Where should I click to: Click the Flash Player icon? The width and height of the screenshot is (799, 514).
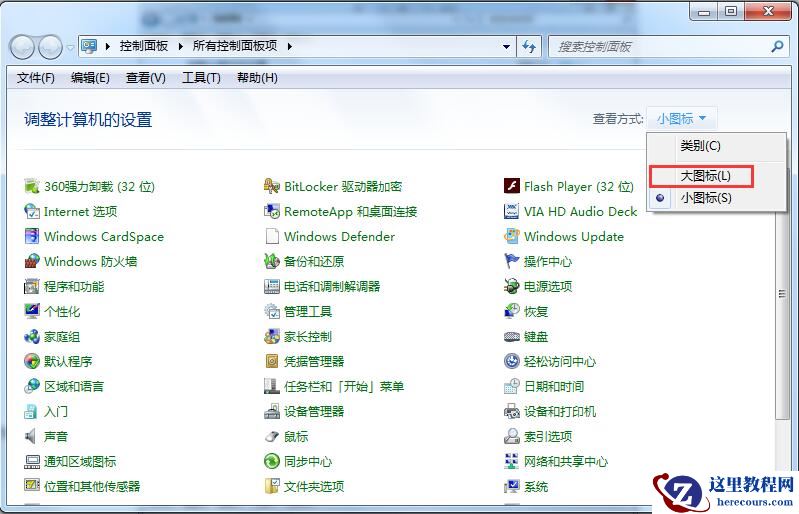(512, 186)
